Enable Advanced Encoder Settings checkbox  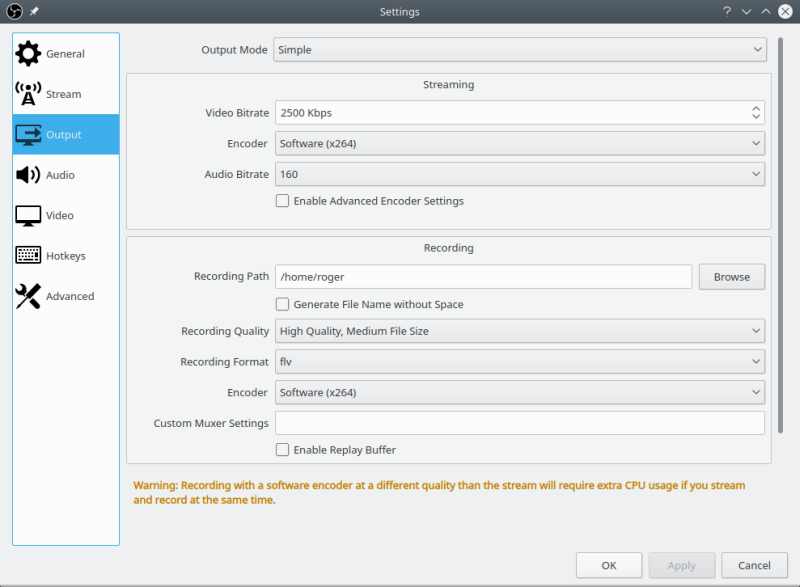283,201
